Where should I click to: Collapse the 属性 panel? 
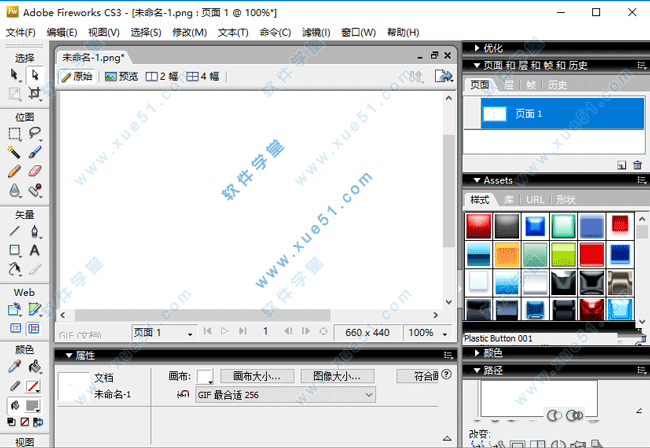coord(69,356)
